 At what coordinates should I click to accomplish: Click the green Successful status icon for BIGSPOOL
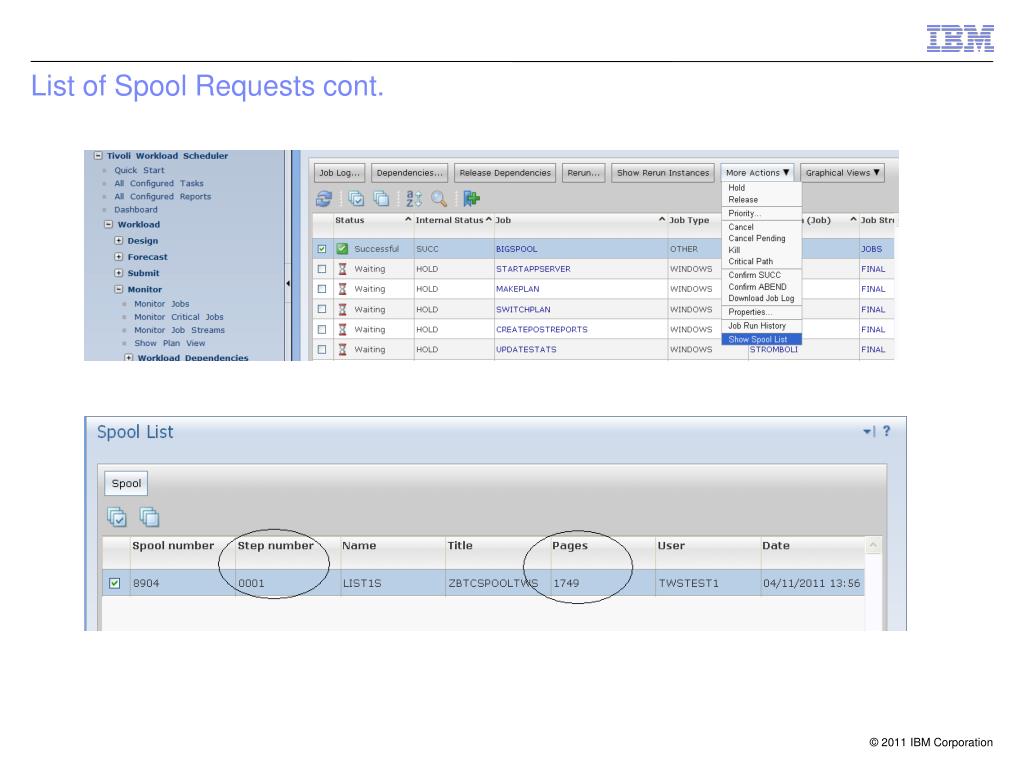pyautogui.click(x=342, y=249)
